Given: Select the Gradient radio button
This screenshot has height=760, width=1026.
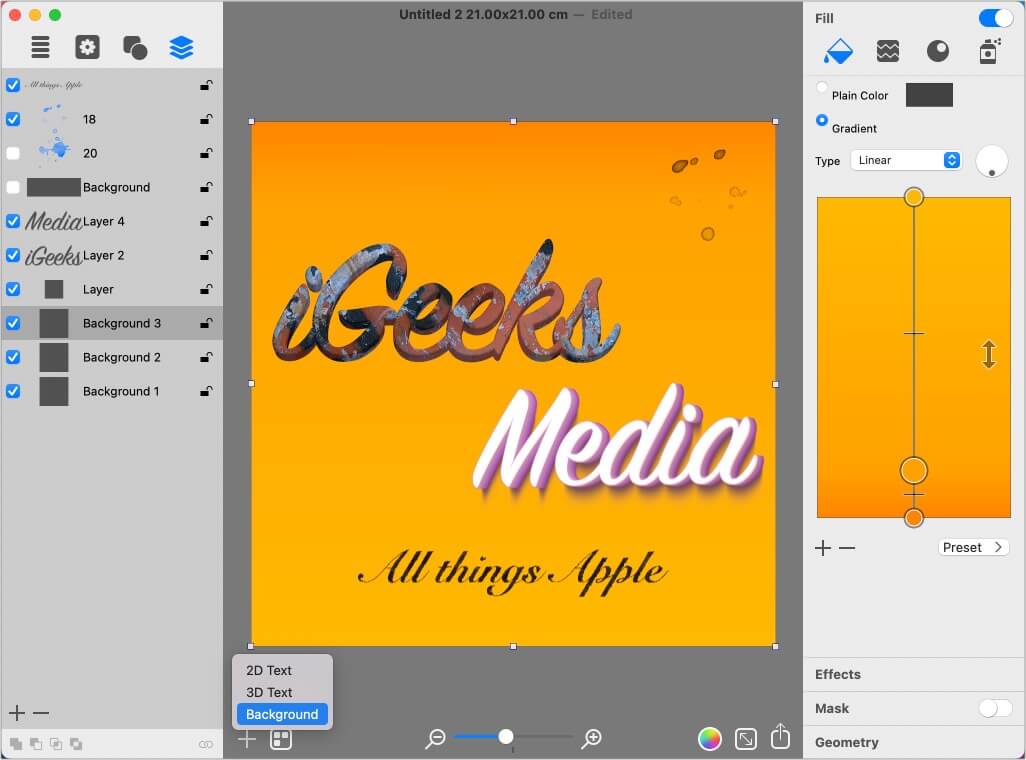Looking at the screenshot, I should (822, 120).
